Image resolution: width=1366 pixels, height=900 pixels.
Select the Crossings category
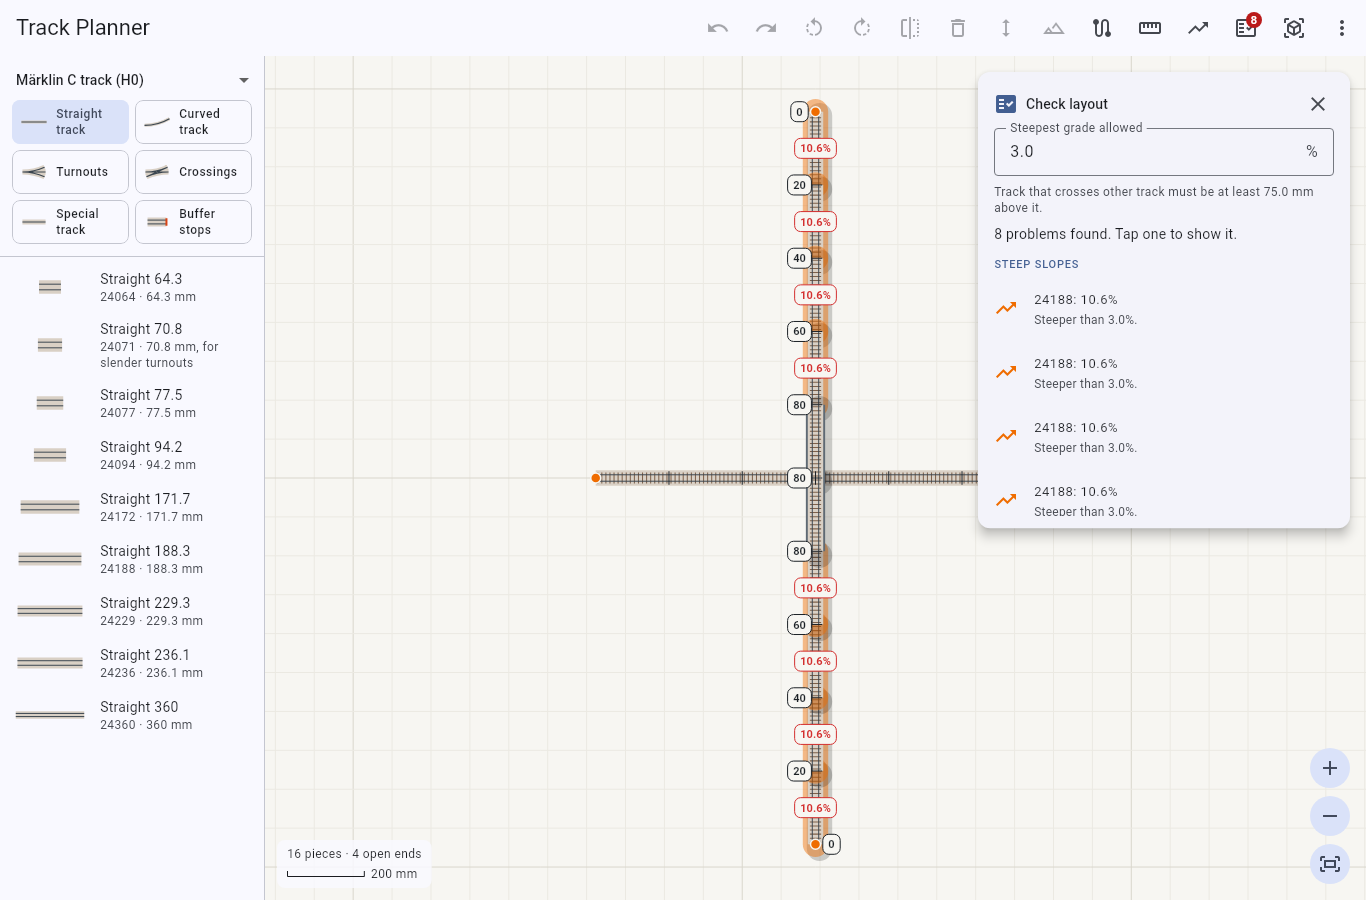(x=193, y=172)
